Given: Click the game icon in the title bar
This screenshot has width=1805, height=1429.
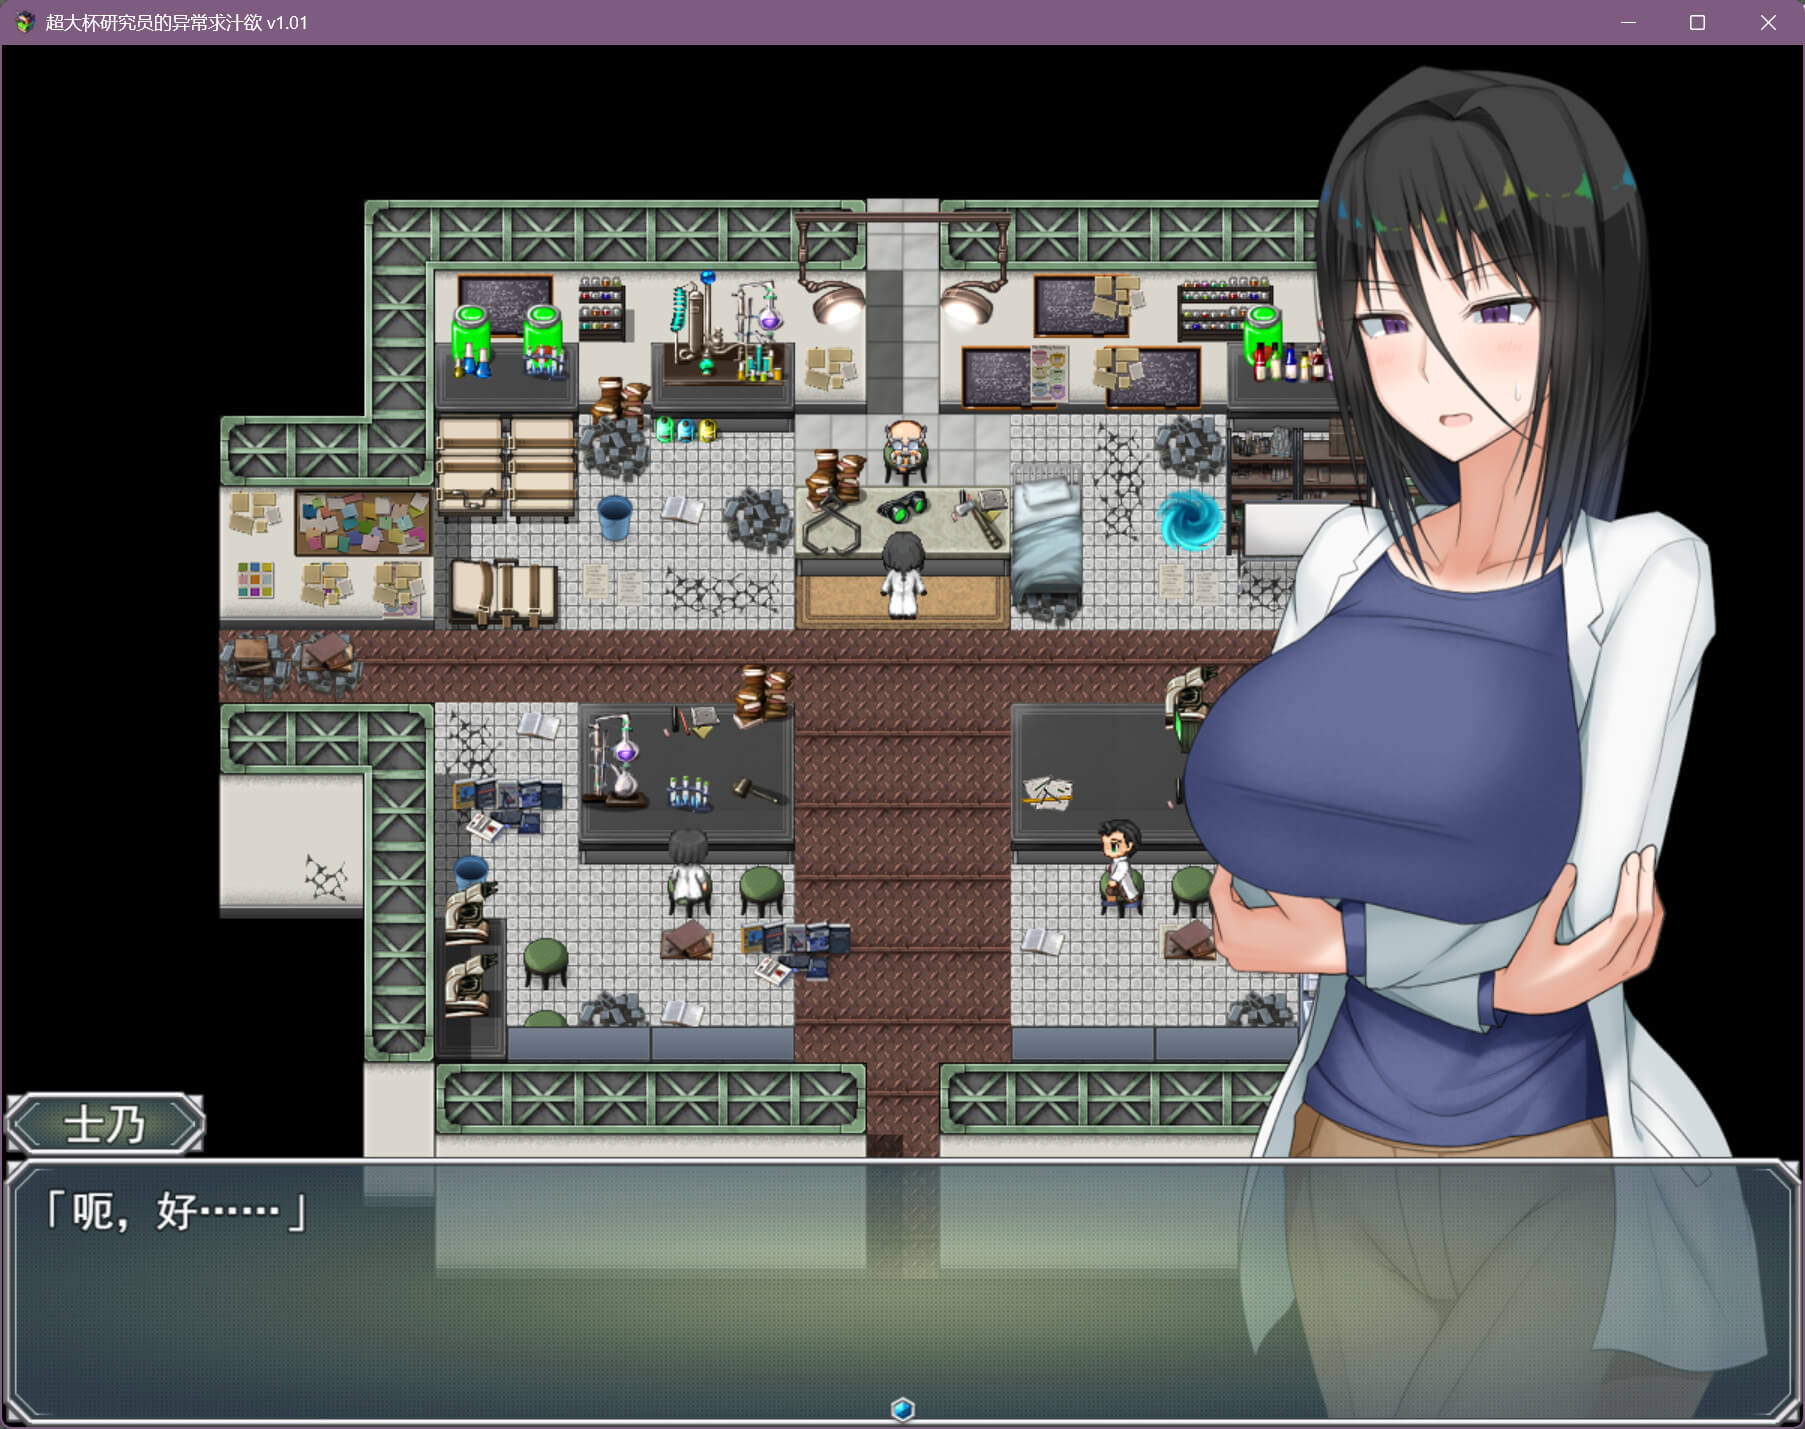Looking at the screenshot, I should pos(24,22).
